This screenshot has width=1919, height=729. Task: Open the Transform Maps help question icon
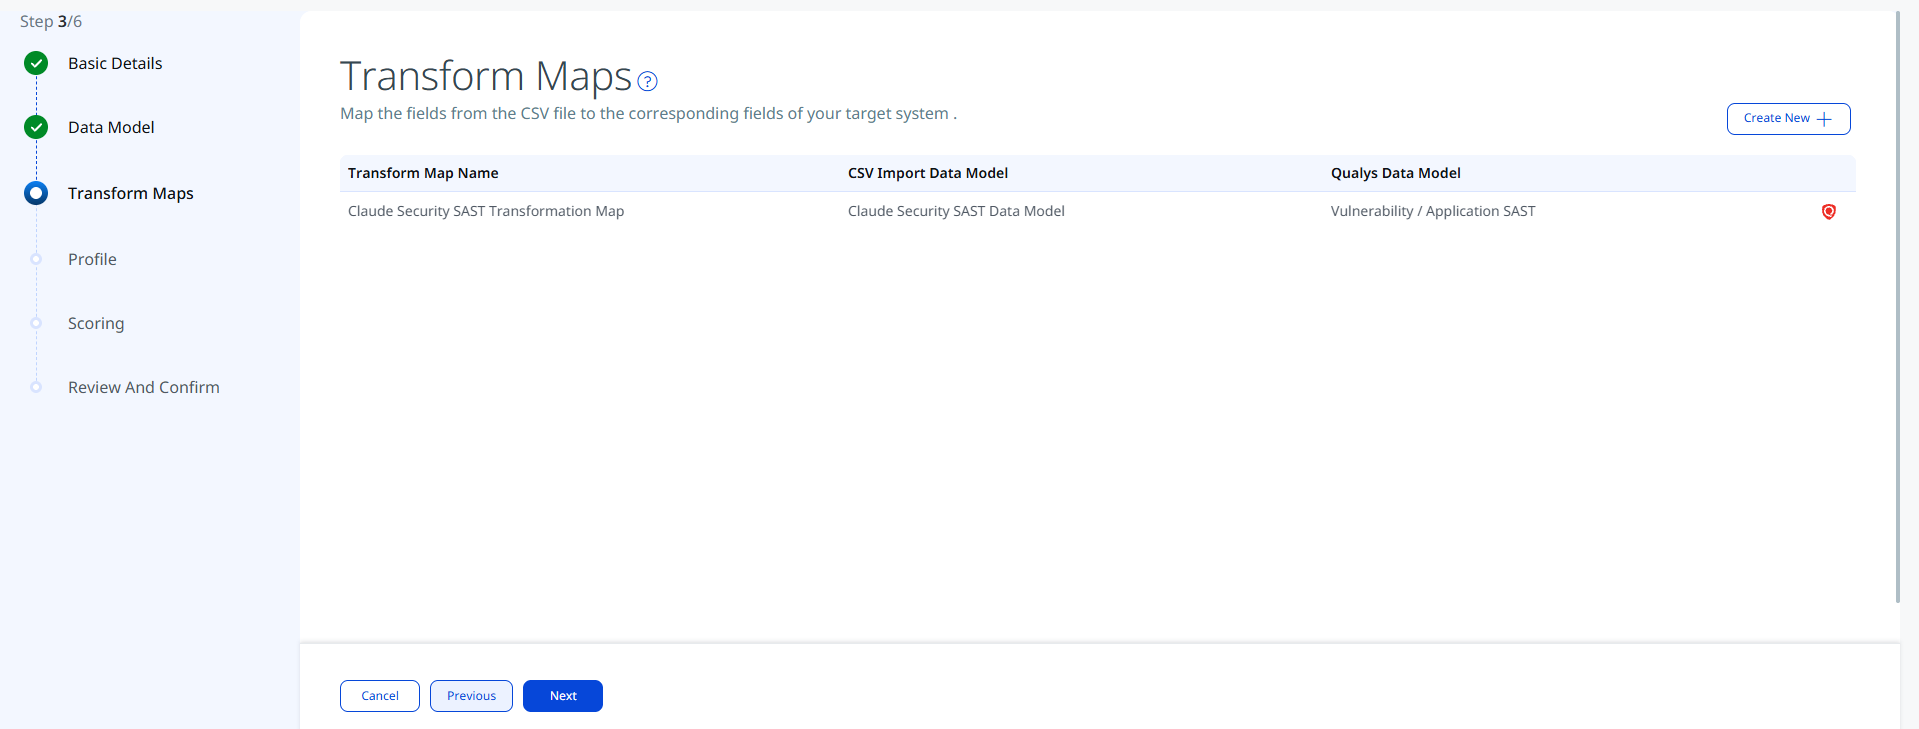pyautogui.click(x=647, y=82)
